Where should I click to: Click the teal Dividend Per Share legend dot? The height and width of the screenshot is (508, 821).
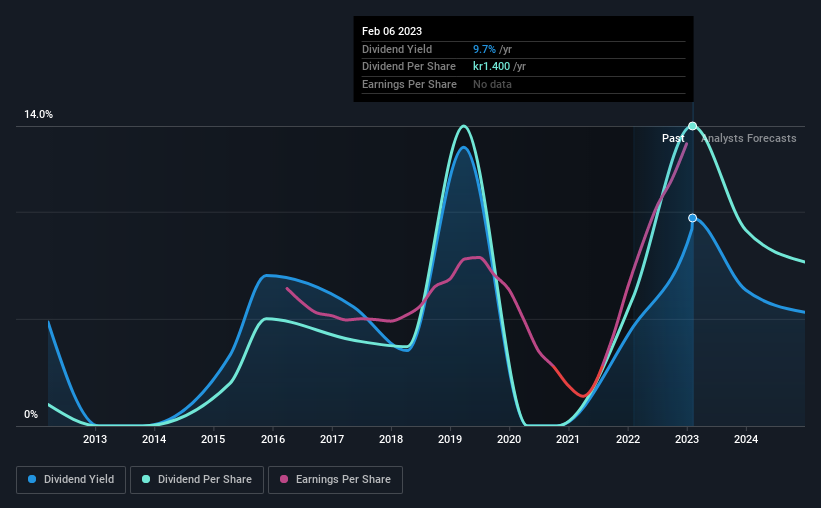point(146,479)
